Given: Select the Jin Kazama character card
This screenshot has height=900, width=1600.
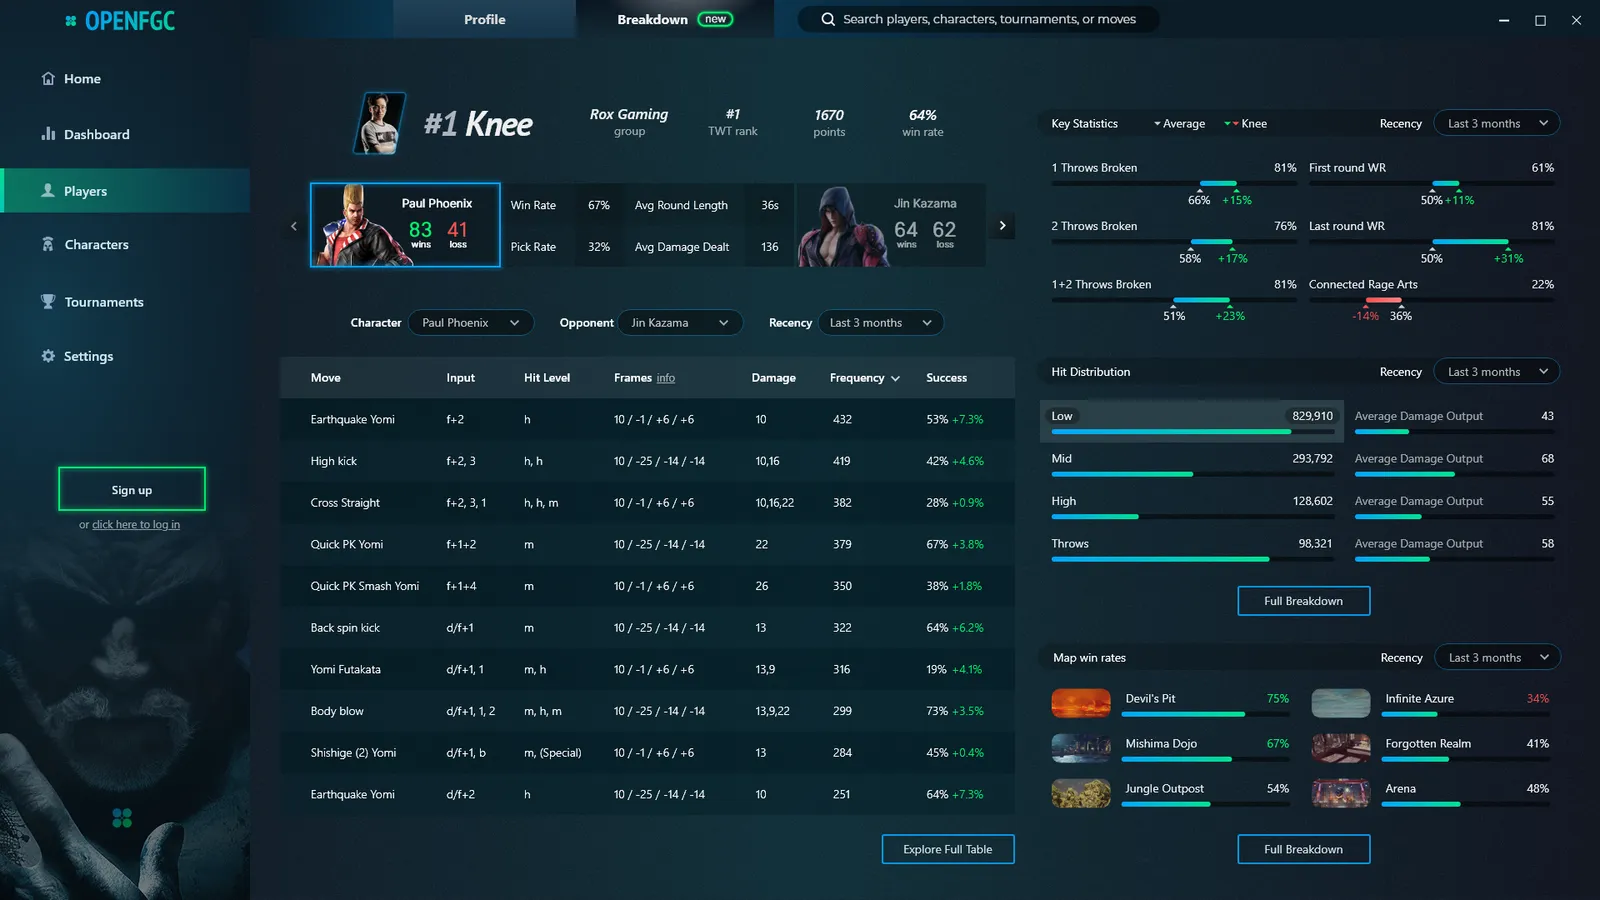Looking at the screenshot, I should (x=891, y=225).
